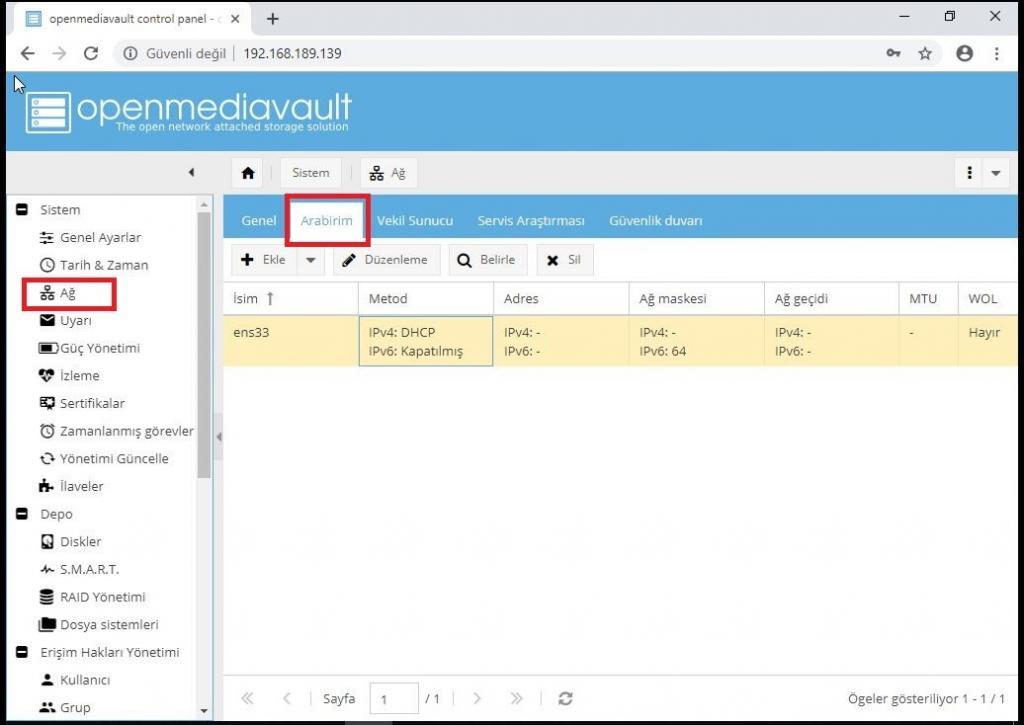Viewport: 1024px width, 725px height.
Task: Collapse the navigation panel with the left arrow
Action: [191, 172]
